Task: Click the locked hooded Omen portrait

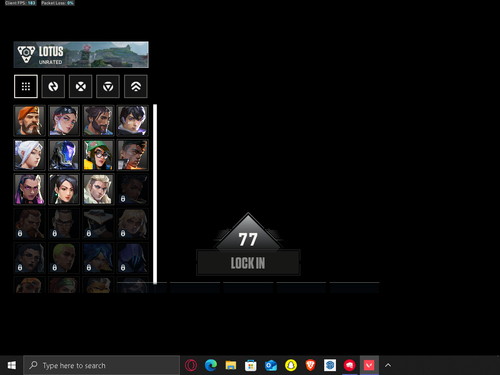Action: click(x=132, y=258)
